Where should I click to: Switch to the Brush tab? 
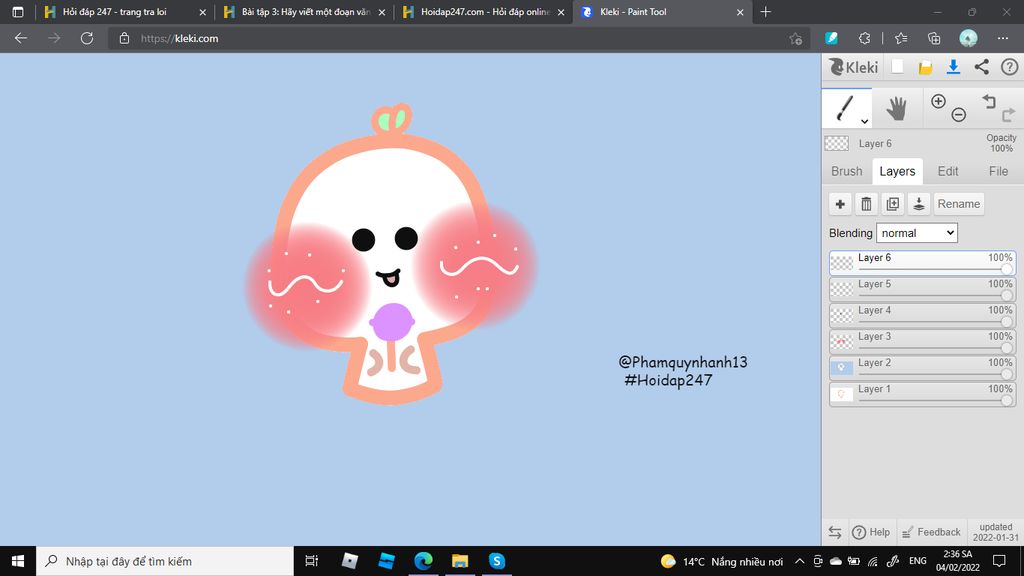tap(846, 171)
